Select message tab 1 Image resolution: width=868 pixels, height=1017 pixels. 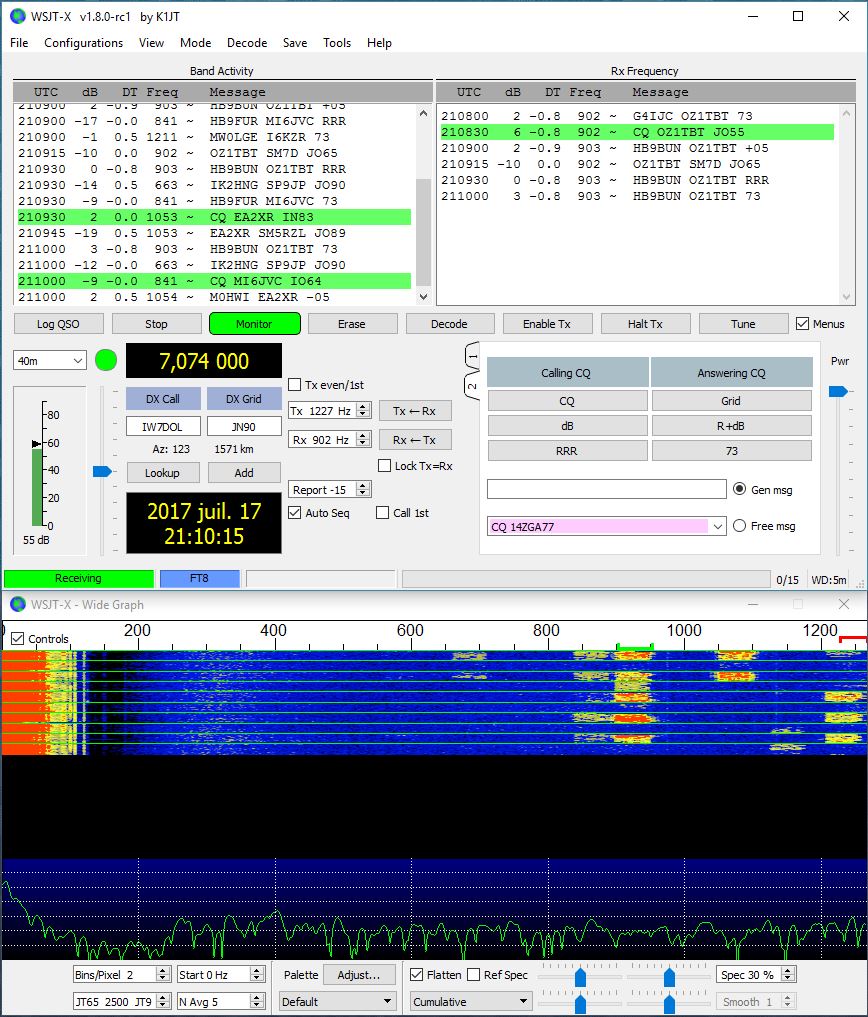(x=472, y=357)
